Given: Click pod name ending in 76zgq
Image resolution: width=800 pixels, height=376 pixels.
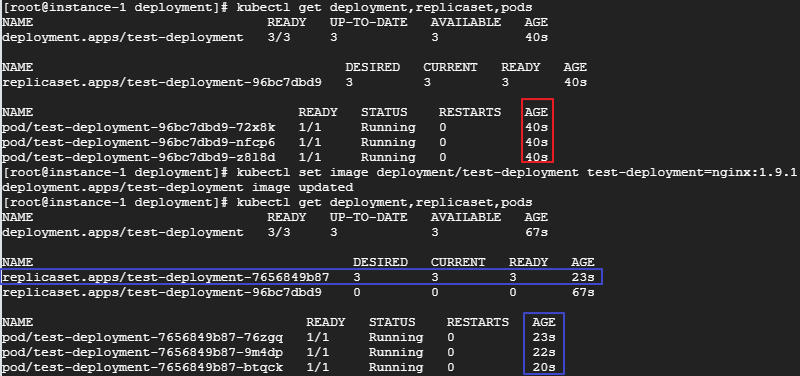Looking at the screenshot, I should 143,337.
